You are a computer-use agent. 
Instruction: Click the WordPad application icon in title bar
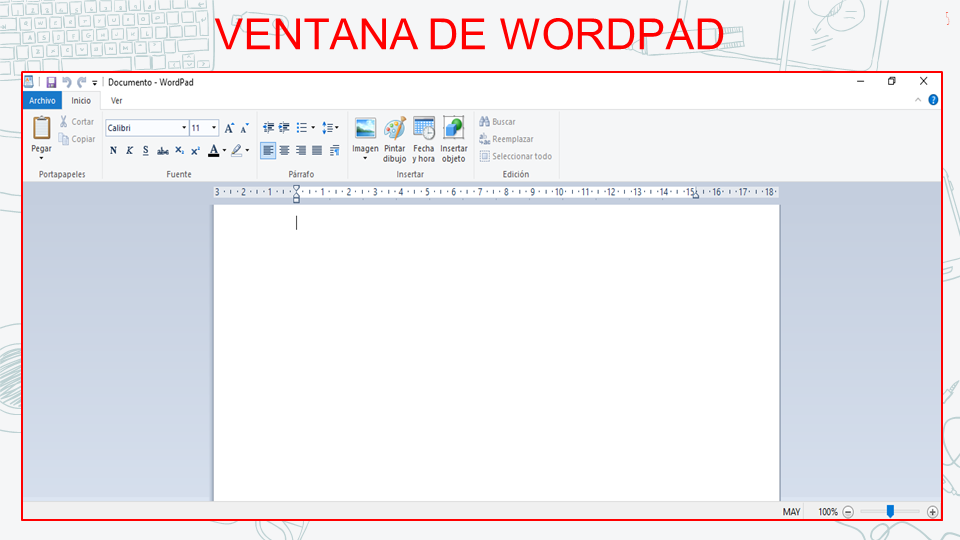click(x=29, y=81)
